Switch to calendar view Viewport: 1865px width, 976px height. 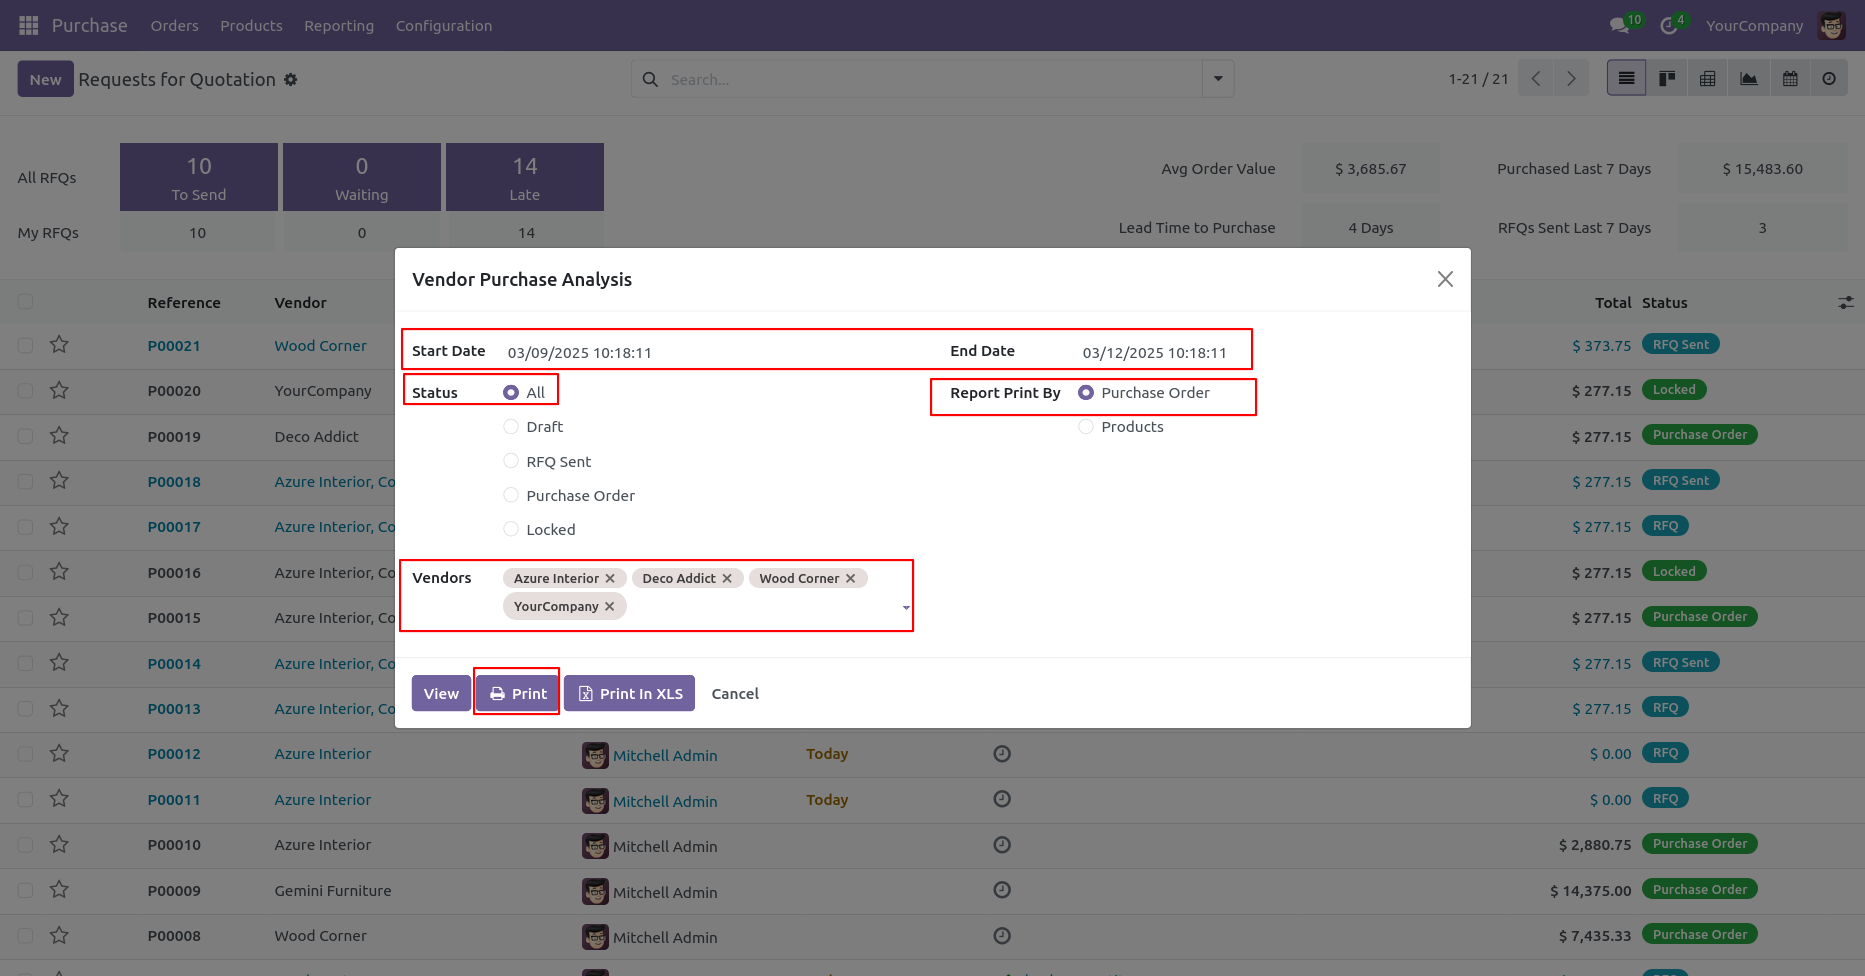pyautogui.click(x=1790, y=78)
